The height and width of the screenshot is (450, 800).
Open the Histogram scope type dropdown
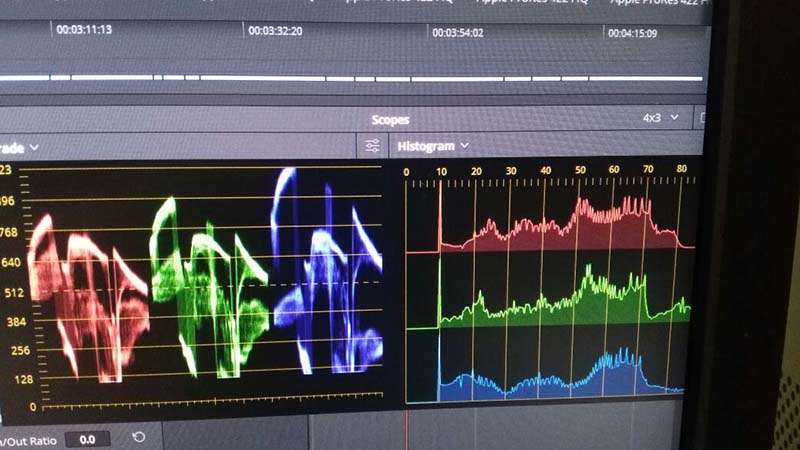(x=433, y=146)
